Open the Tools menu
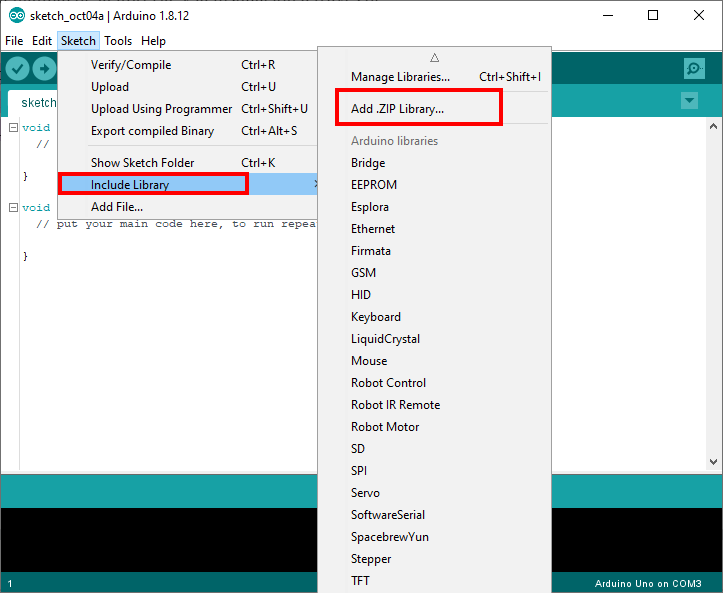The width and height of the screenshot is (723, 593). (x=118, y=41)
